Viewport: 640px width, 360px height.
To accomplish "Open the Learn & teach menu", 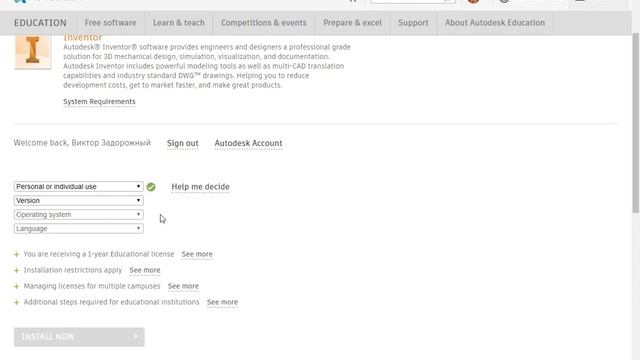I will (x=179, y=23).
